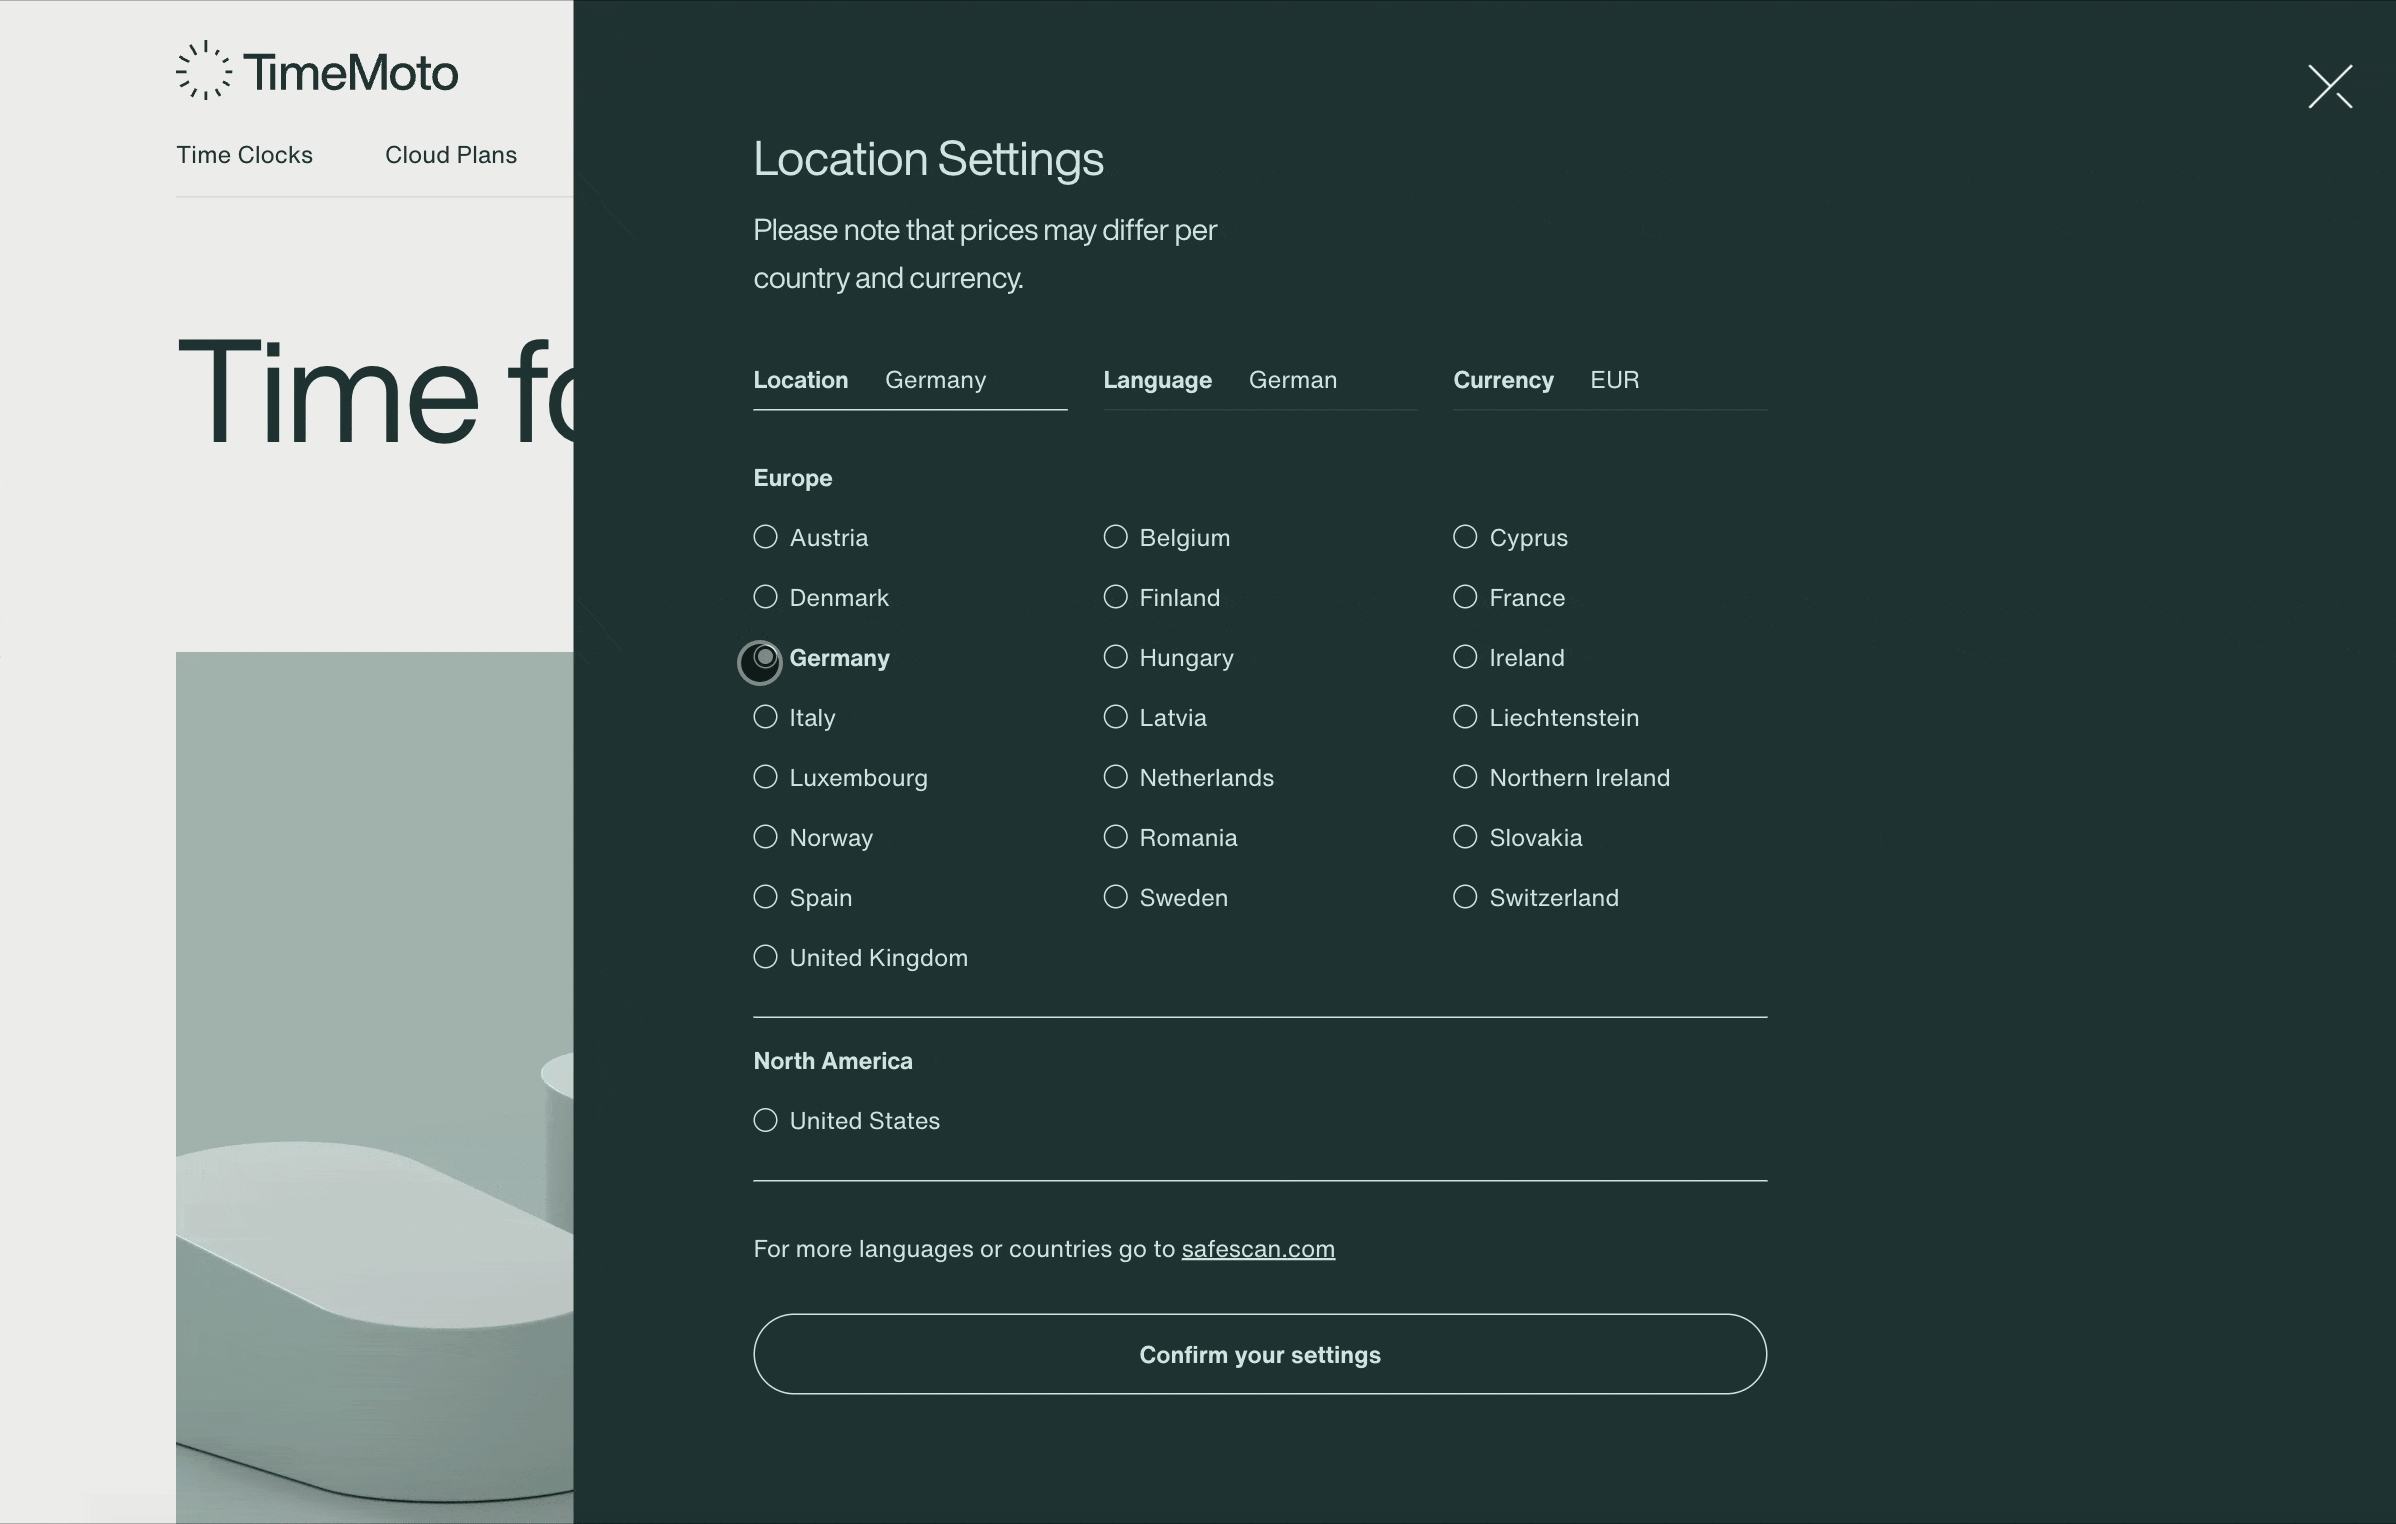Select Austria as your location
This screenshot has height=1524, width=2396.
click(x=765, y=537)
